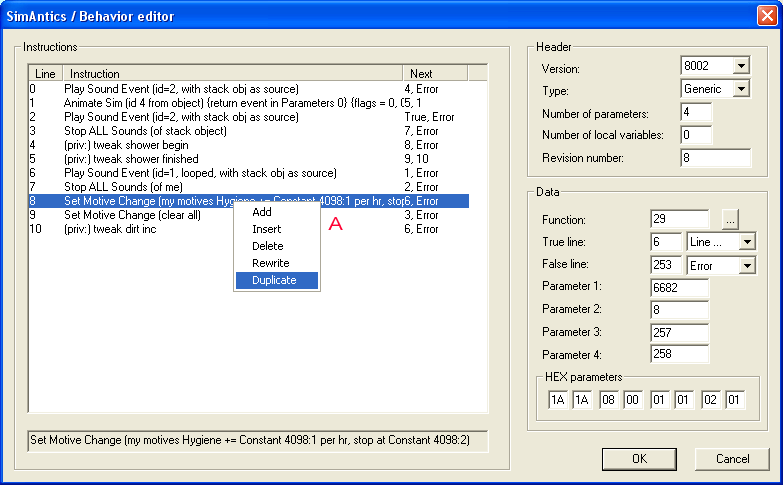
Task: Click the OK button
Action: pos(639,459)
